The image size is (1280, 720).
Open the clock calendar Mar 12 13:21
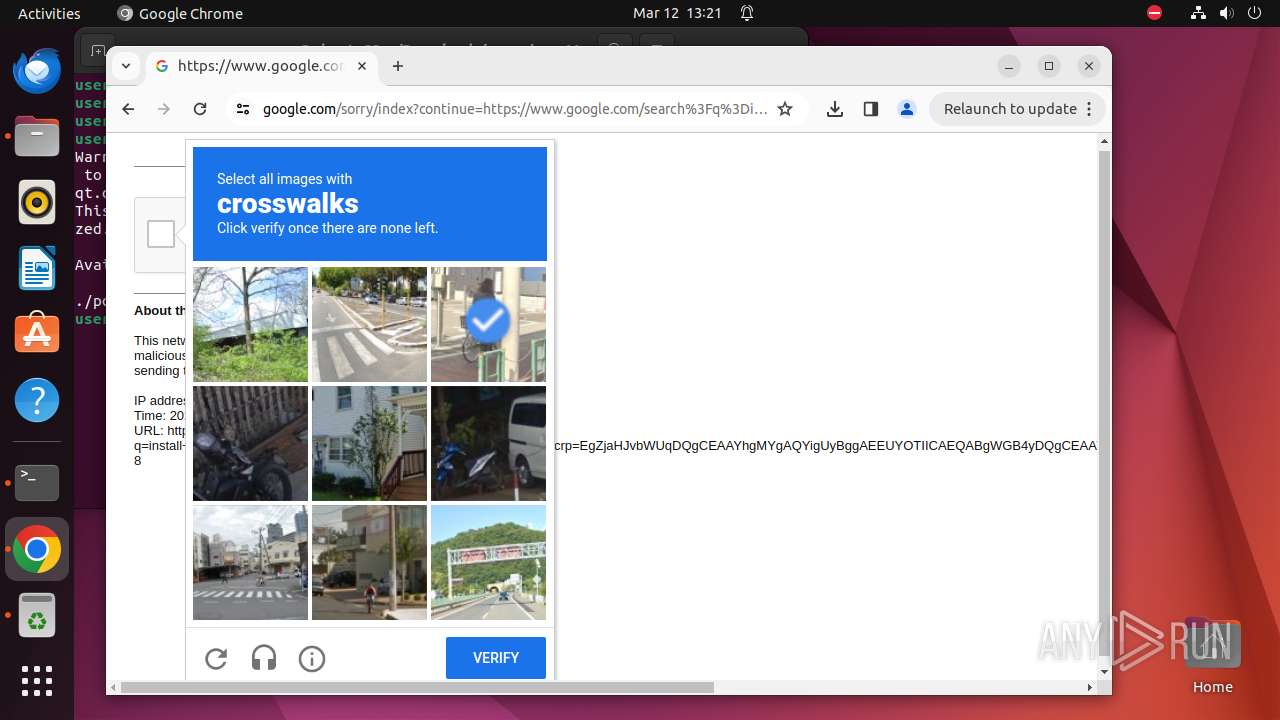click(x=677, y=13)
